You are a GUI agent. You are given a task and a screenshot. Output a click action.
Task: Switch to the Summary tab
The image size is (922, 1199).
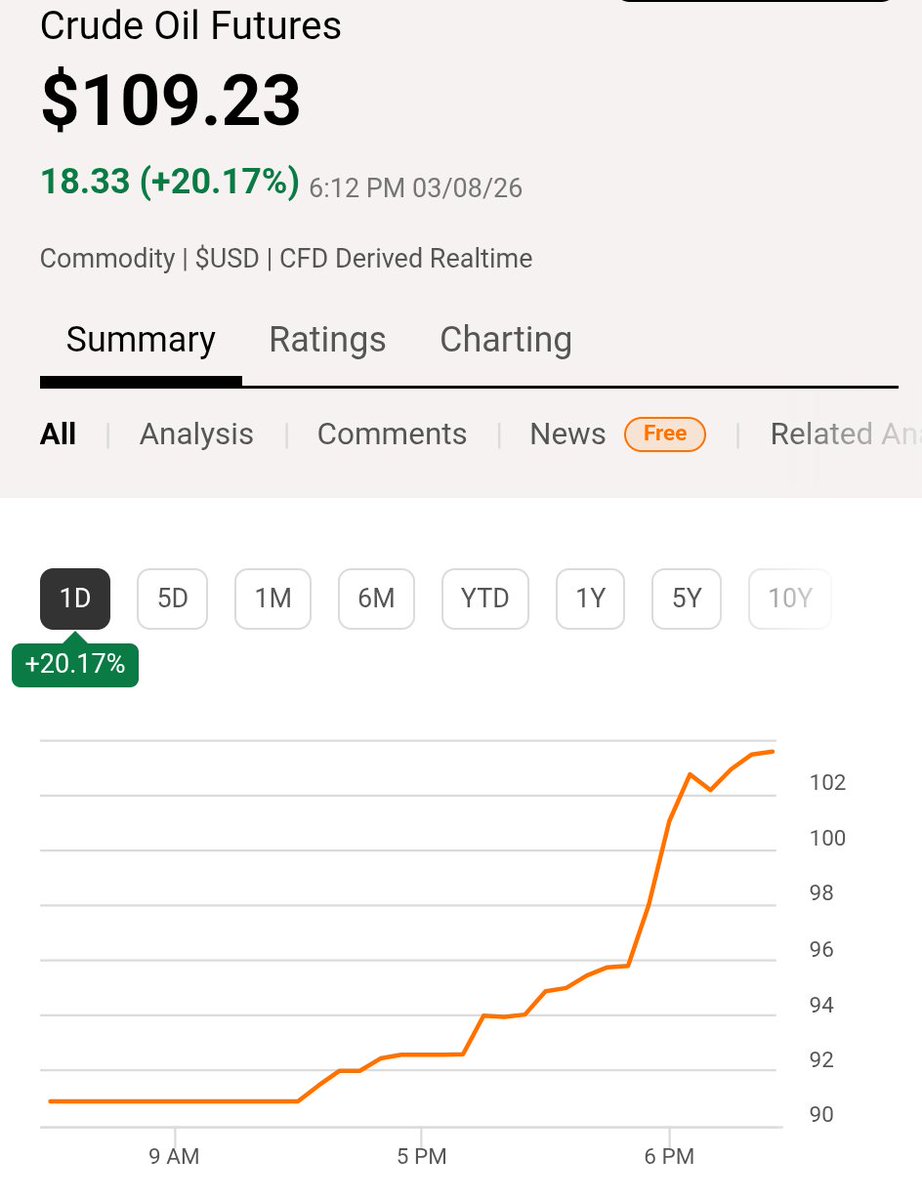coord(141,340)
